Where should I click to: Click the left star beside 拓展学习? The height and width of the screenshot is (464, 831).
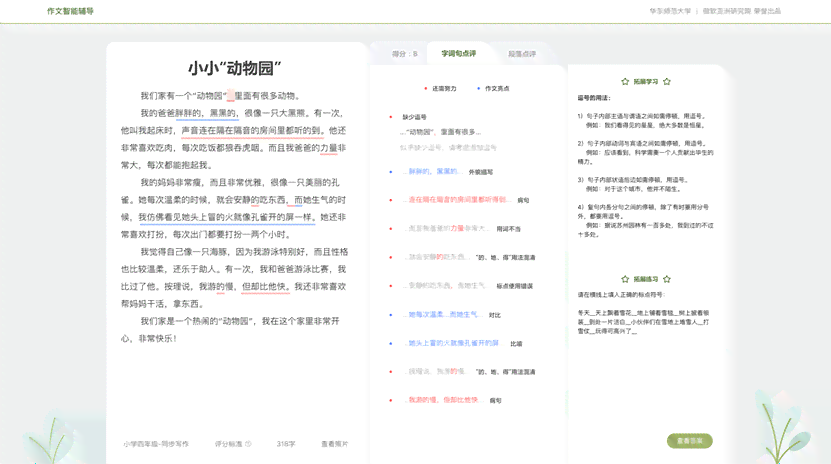[625, 82]
